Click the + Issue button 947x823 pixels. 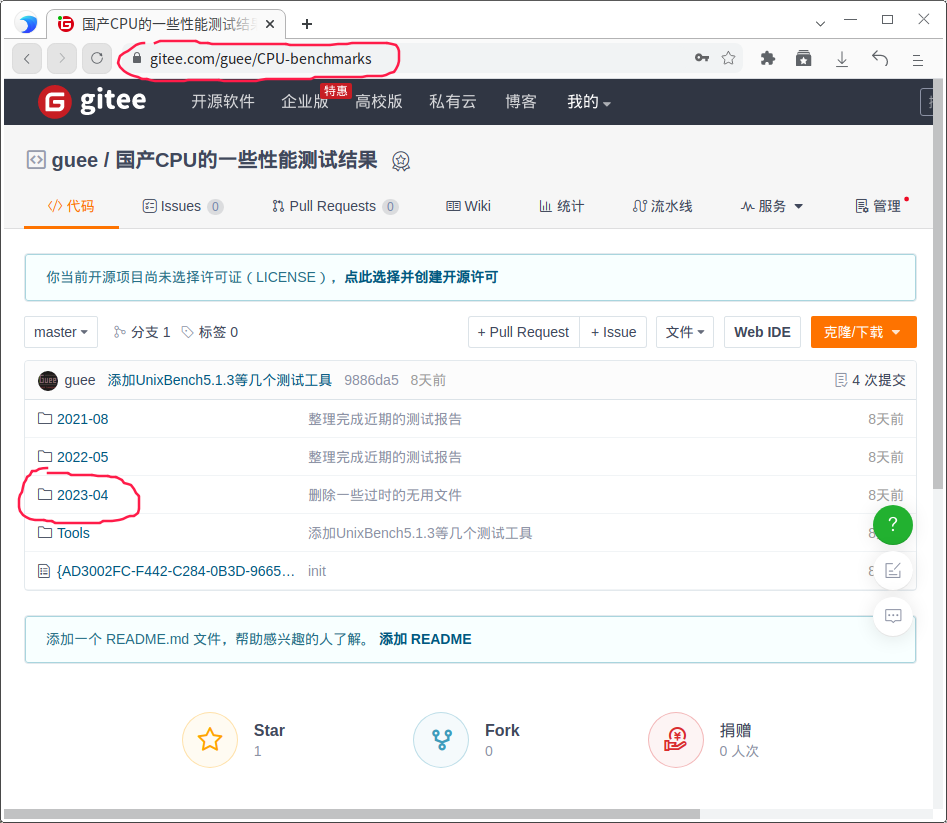pos(613,332)
